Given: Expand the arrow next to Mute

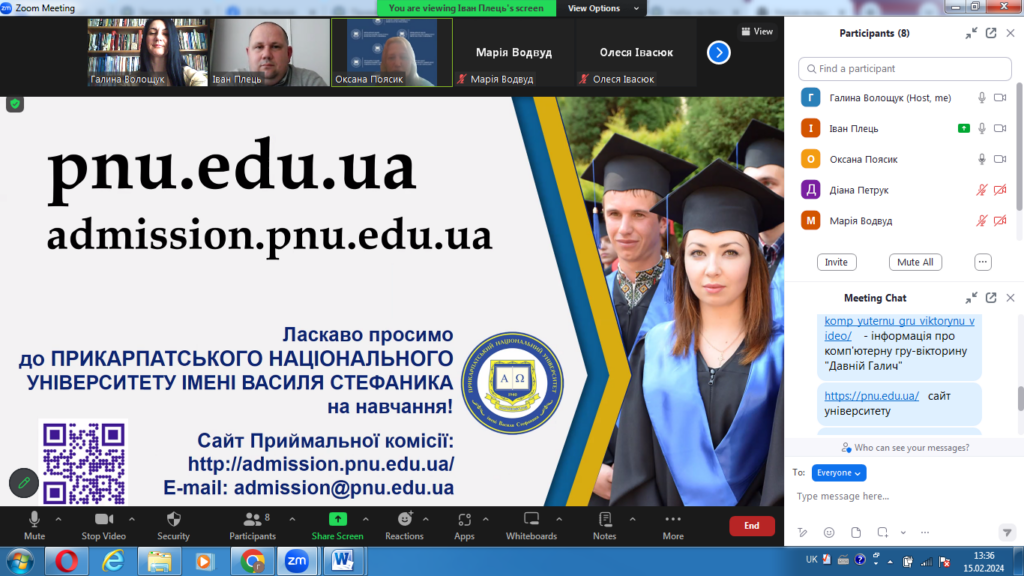Looking at the screenshot, I should 58,519.
